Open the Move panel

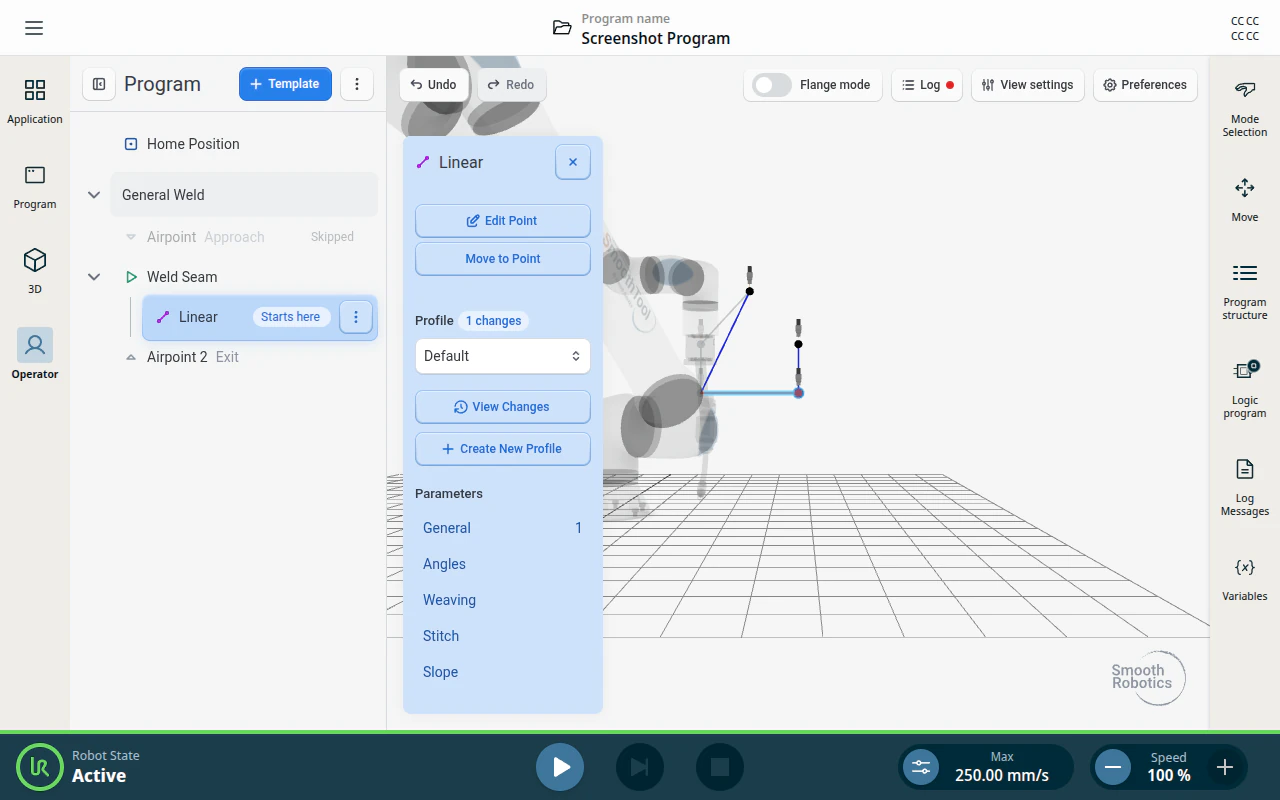pyautogui.click(x=1244, y=200)
